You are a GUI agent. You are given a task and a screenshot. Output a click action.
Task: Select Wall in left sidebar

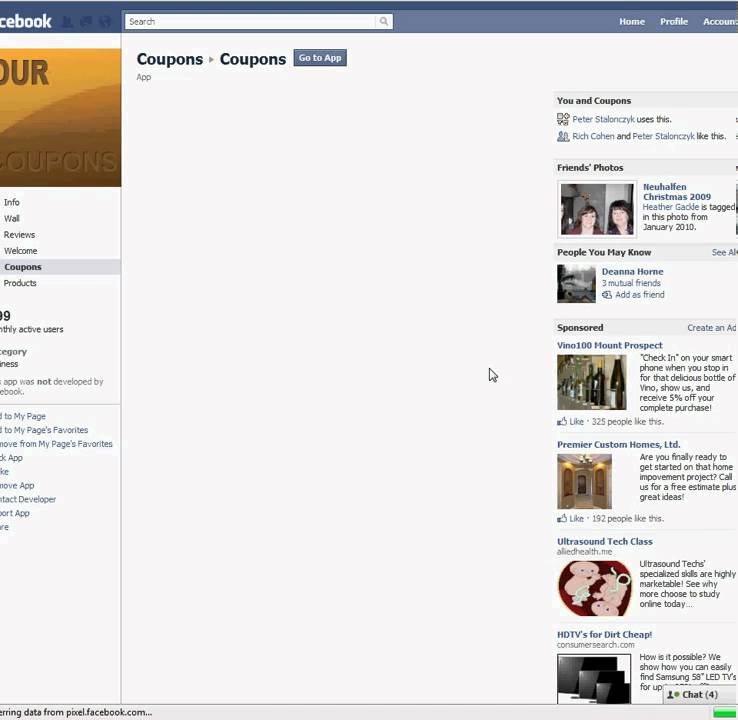pyautogui.click(x=12, y=218)
